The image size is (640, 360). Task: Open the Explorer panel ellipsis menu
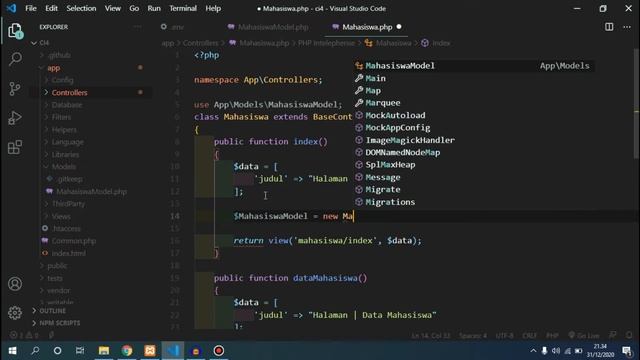point(138,27)
